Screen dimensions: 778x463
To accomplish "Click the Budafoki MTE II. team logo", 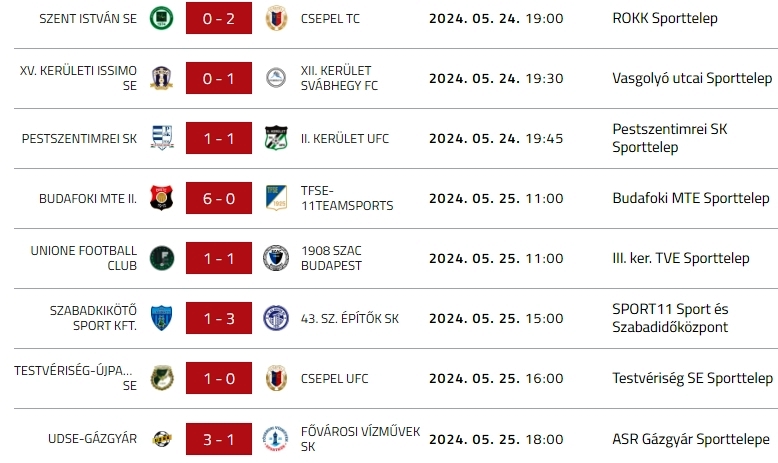I will coord(161,198).
